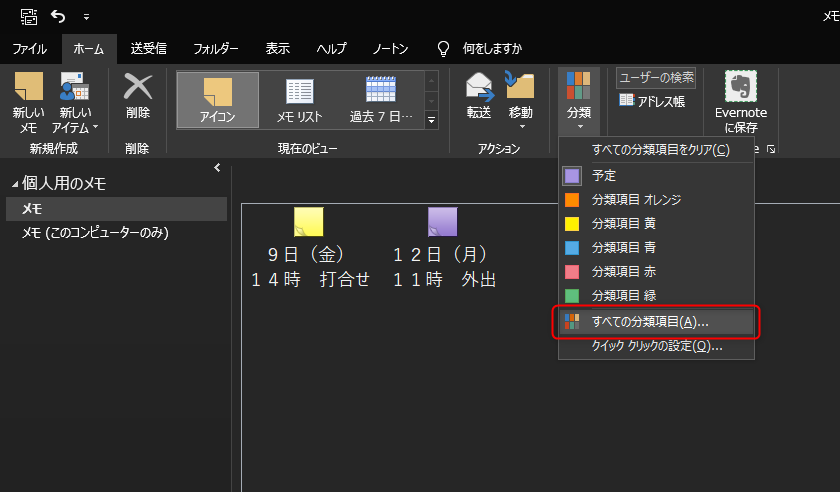Viewport: 840px width, 492px height.
Task: Choose Set Quick Click (クイック クリックの設定)
Action: coord(656,346)
